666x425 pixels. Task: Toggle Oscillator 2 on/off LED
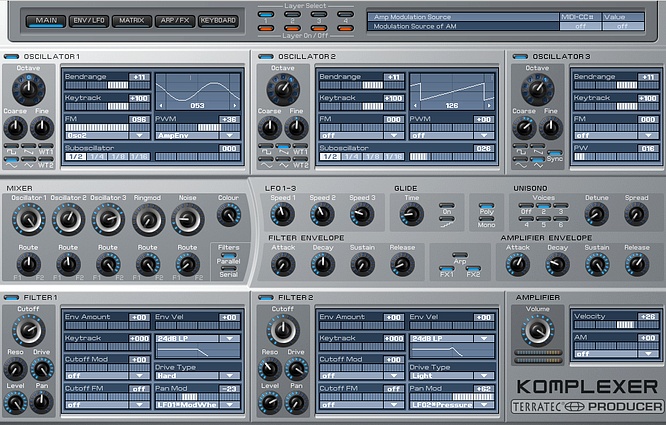pos(266,56)
